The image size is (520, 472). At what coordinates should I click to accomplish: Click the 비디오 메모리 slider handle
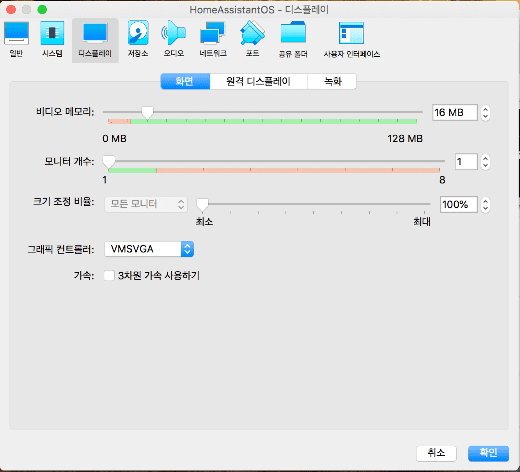click(x=147, y=113)
